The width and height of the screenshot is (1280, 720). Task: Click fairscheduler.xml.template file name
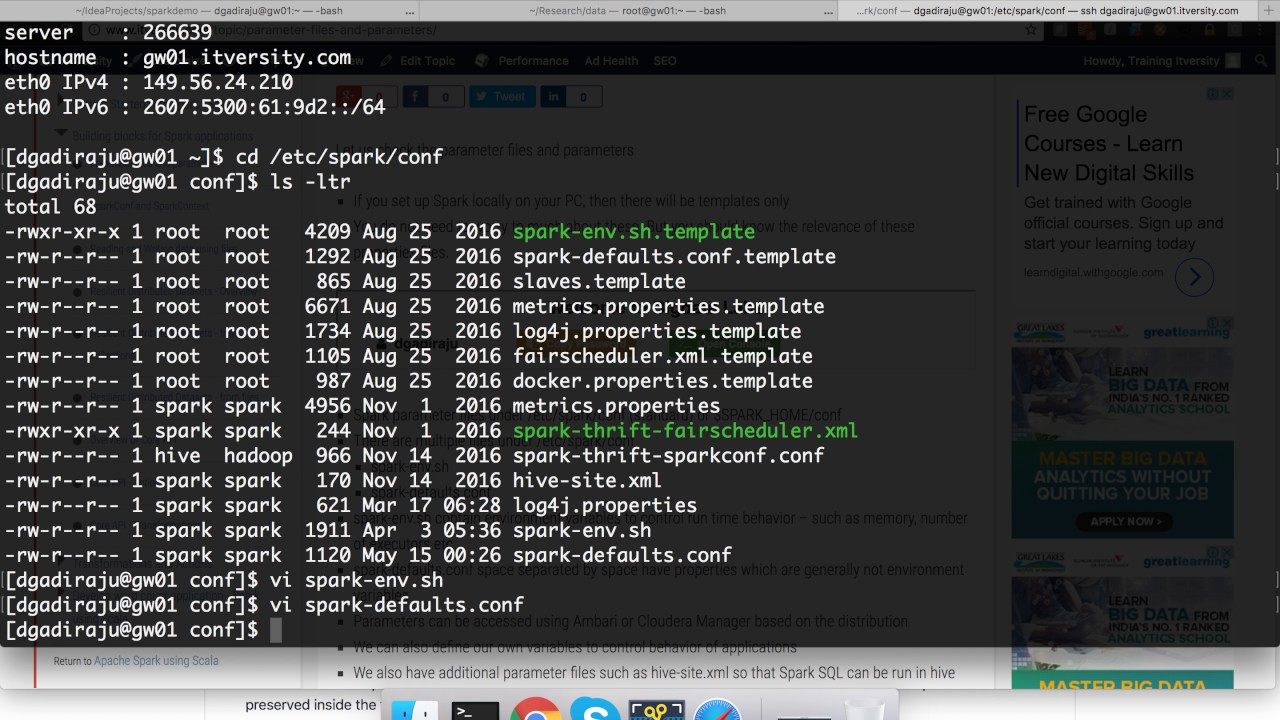point(662,356)
